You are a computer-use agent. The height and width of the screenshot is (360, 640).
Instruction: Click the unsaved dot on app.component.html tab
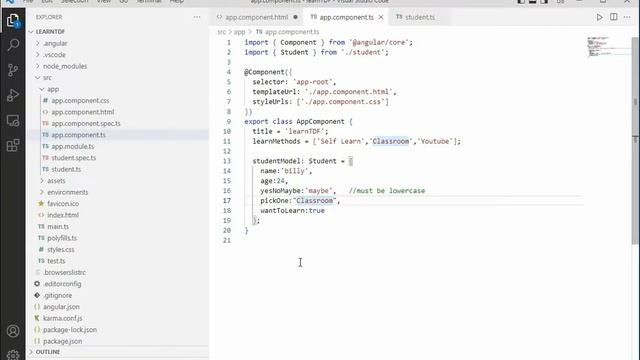click(x=295, y=17)
